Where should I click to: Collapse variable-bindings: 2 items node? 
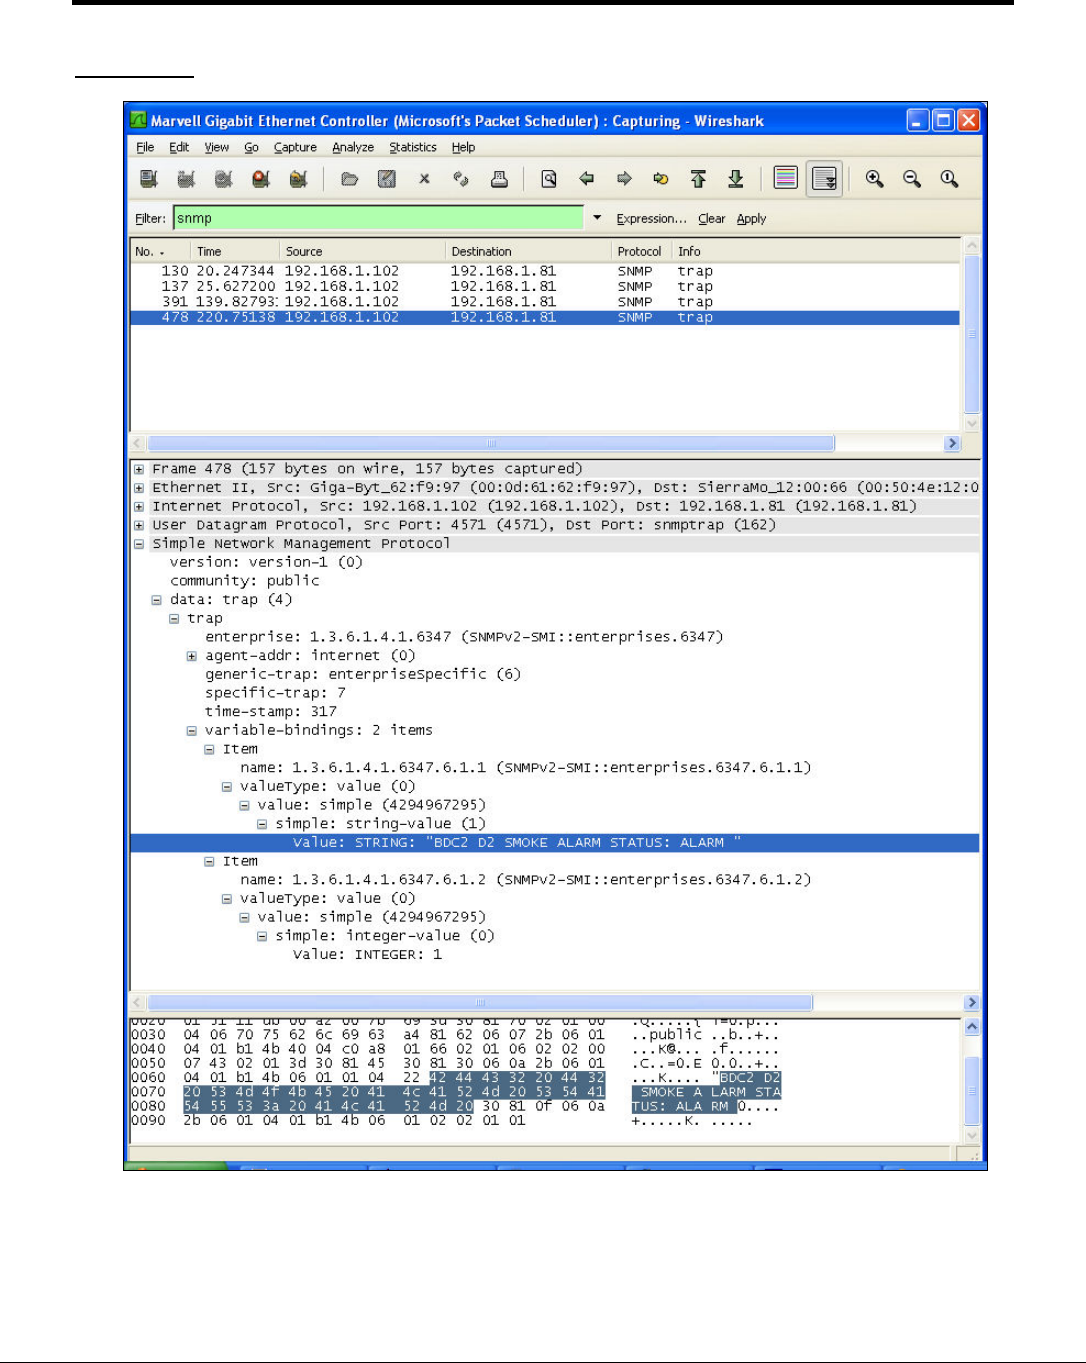pos(191,731)
